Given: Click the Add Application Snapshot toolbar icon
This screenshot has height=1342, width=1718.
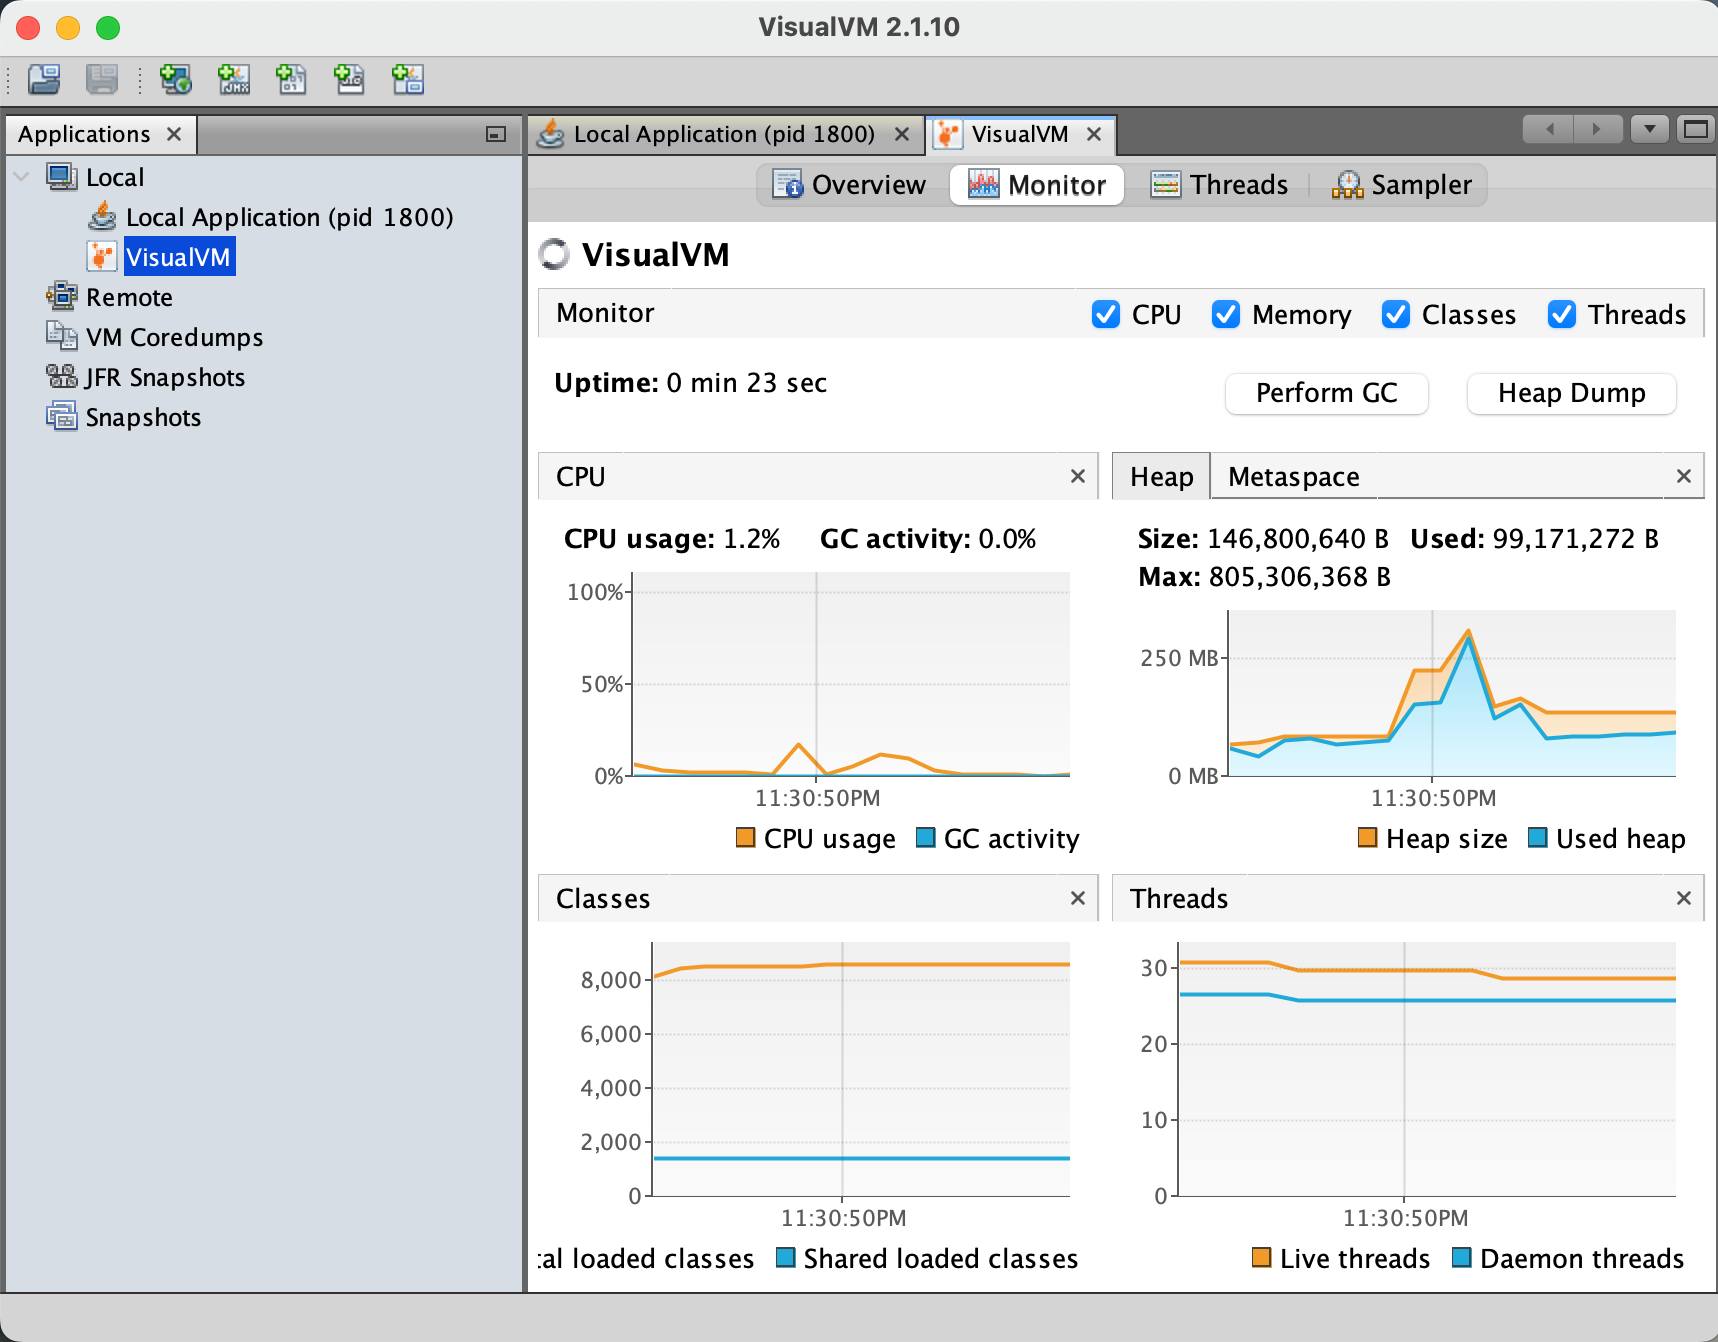Looking at the screenshot, I should [x=408, y=79].
